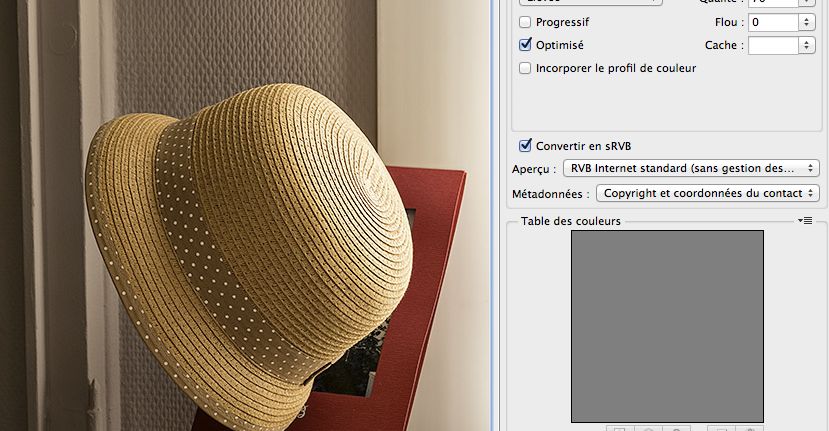Viewport: 829px width, 431px height.
Task: Open the Aperçu dropdown menu
Action: [691, 168]
